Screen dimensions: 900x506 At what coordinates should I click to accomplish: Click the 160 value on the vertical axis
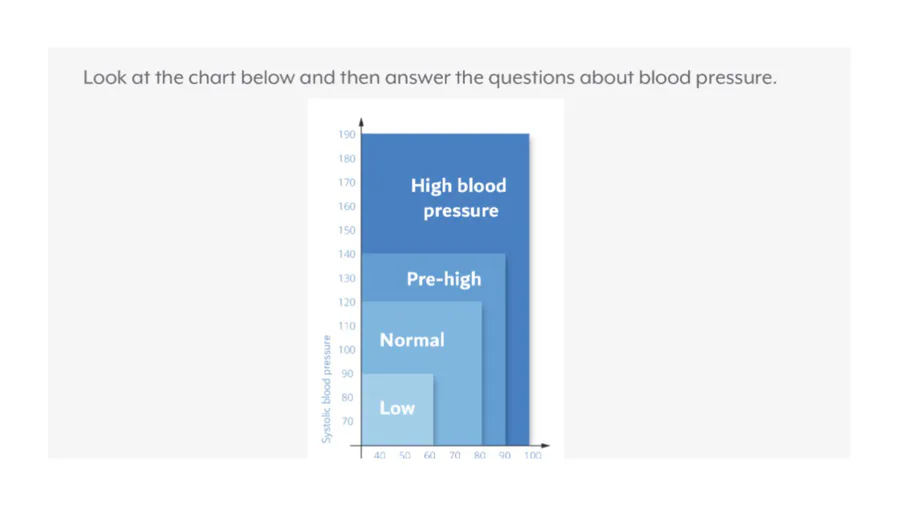pyautogui.click(x=347, y=206)
